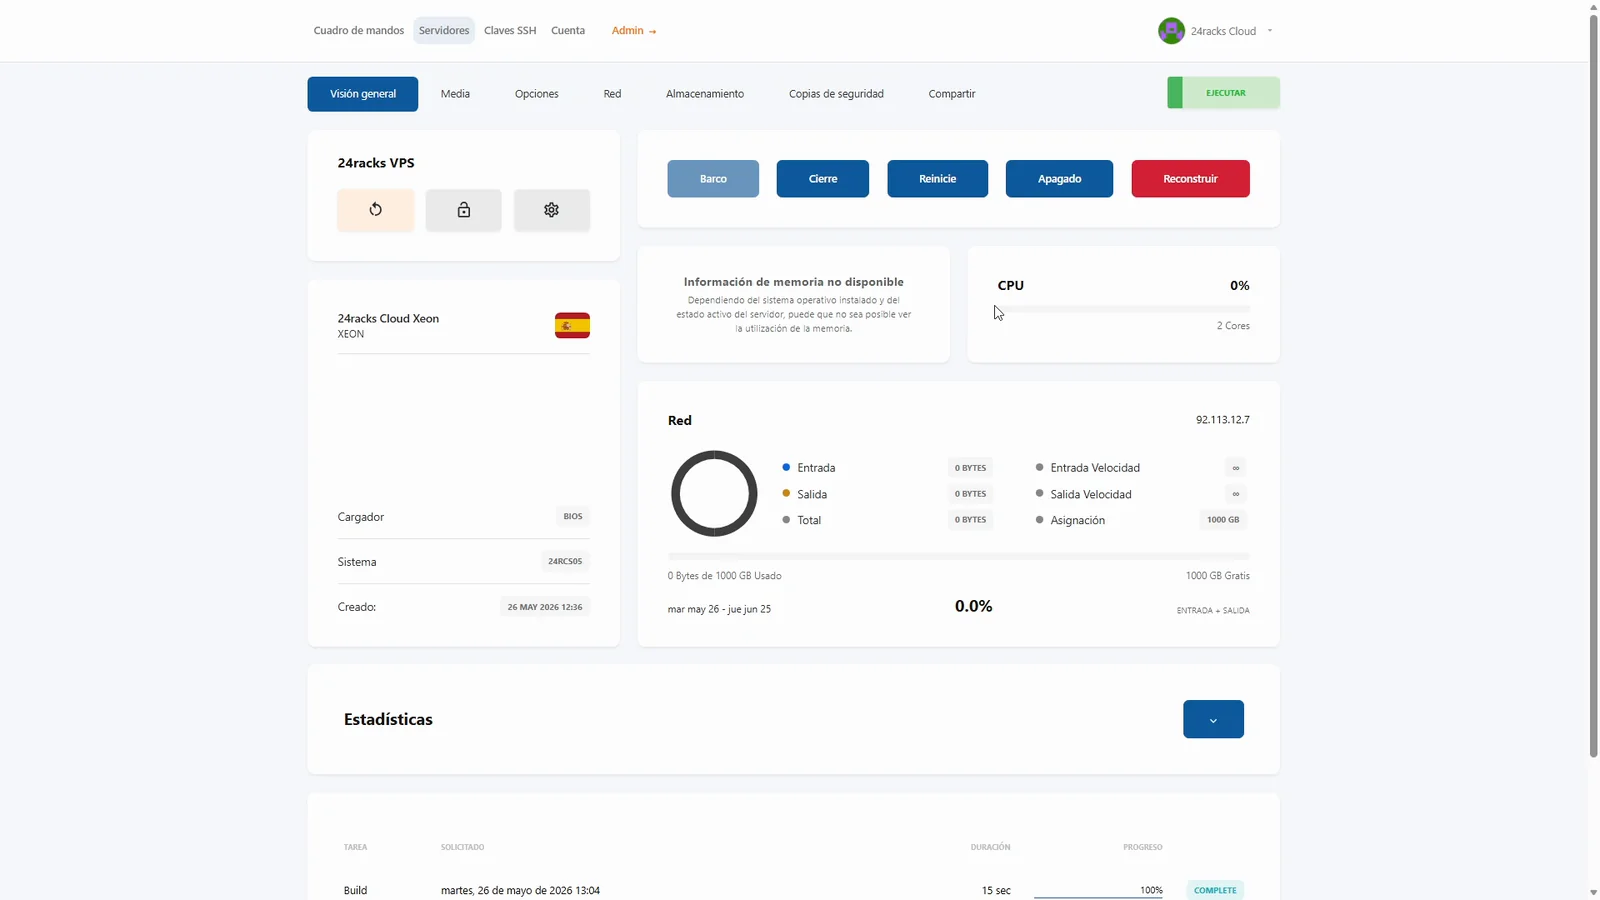Click the BIOS badge next to Cargador

click(x=573, y=517)
